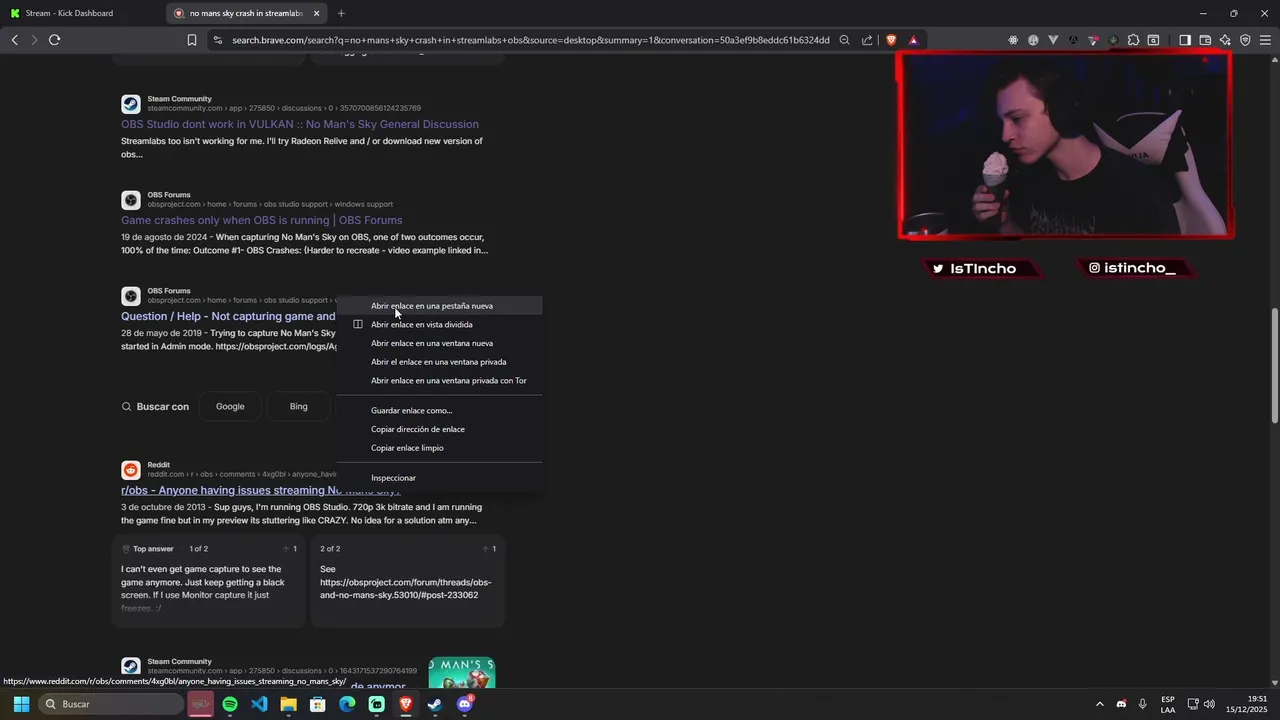The height and width of the screenshot is (720, 1280).
Task: Choose 'Copiar enlace limpio'
Action: pyautogui.click(x=439, y=448)
